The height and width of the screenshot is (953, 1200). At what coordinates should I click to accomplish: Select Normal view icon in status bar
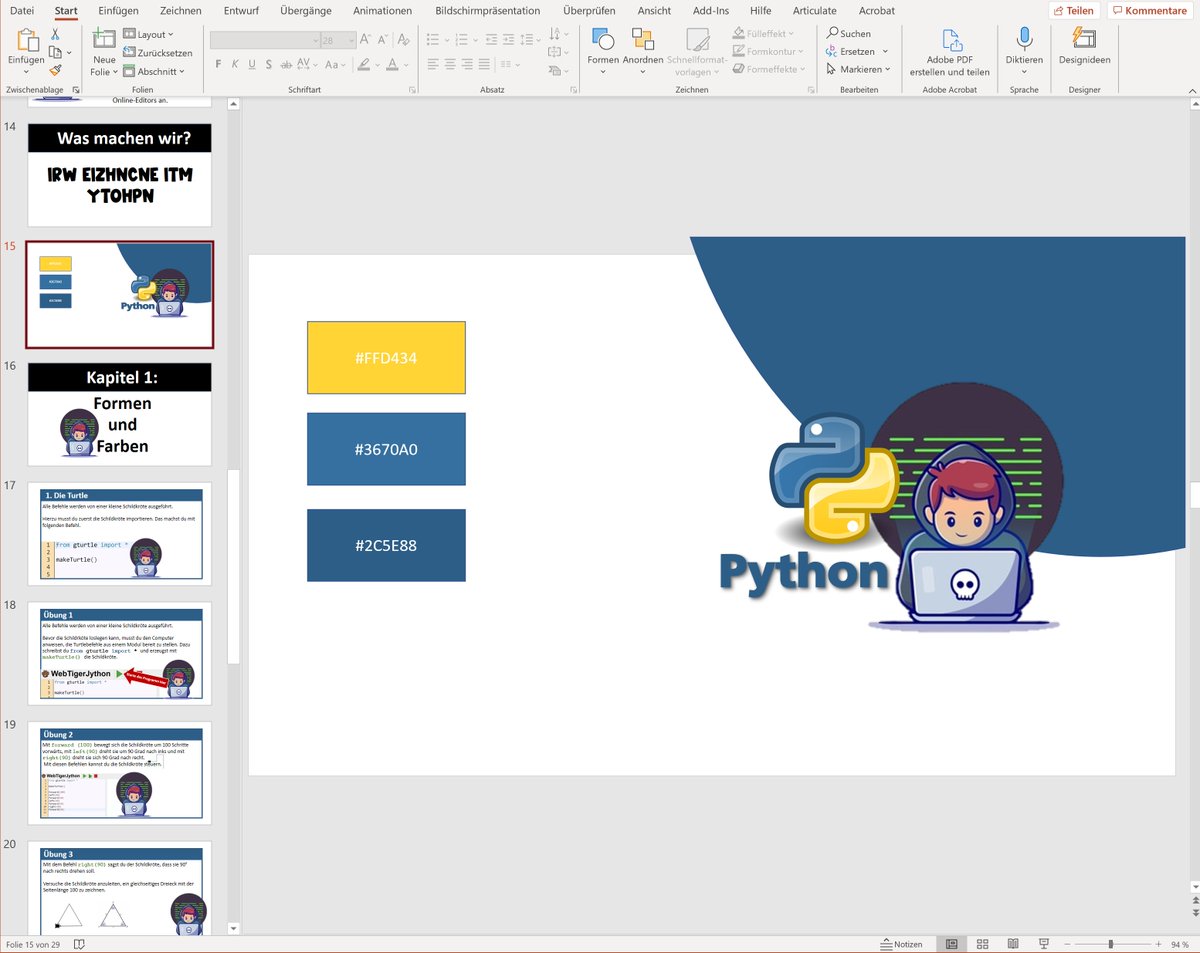tap(951, 944)
